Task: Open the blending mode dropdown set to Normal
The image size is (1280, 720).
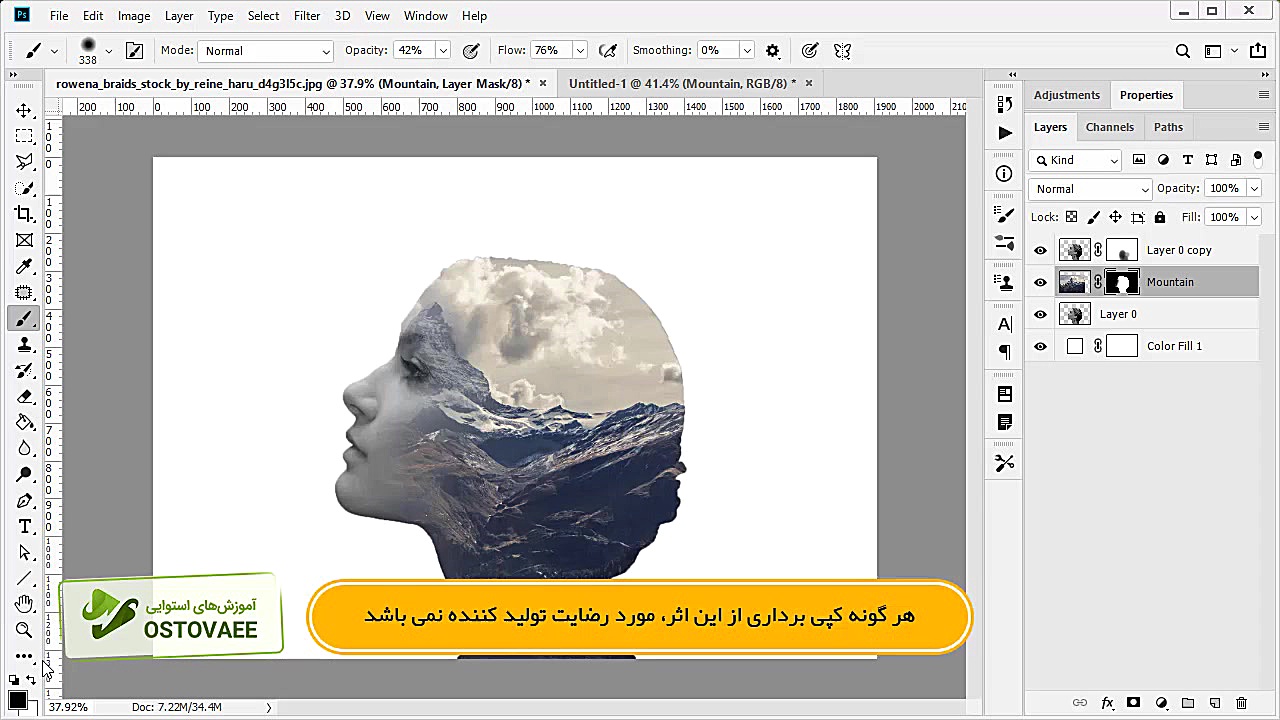Action: 1089,189
